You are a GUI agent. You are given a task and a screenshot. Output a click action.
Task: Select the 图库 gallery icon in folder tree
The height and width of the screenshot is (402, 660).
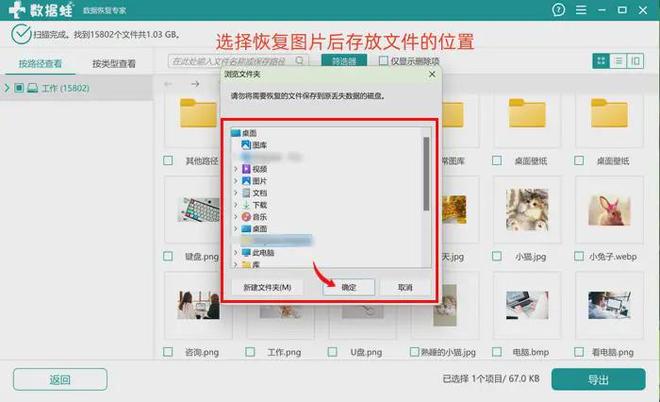246,145
